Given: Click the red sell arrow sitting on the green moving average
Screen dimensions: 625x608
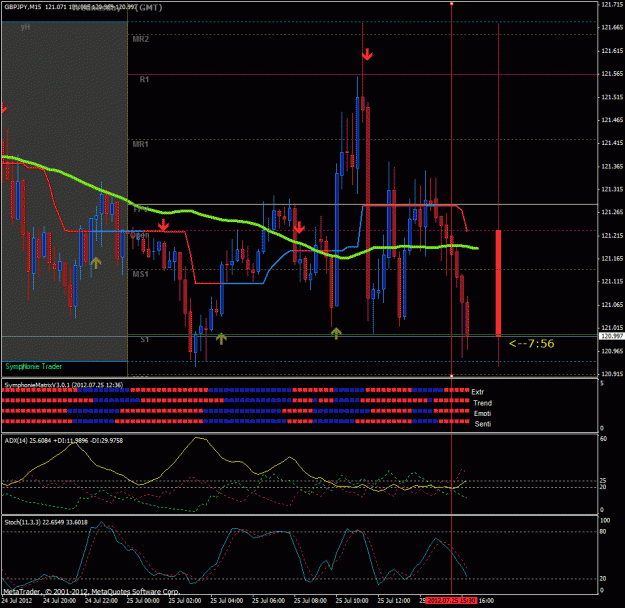Looking at the screenshot, I should click(299, 228).
